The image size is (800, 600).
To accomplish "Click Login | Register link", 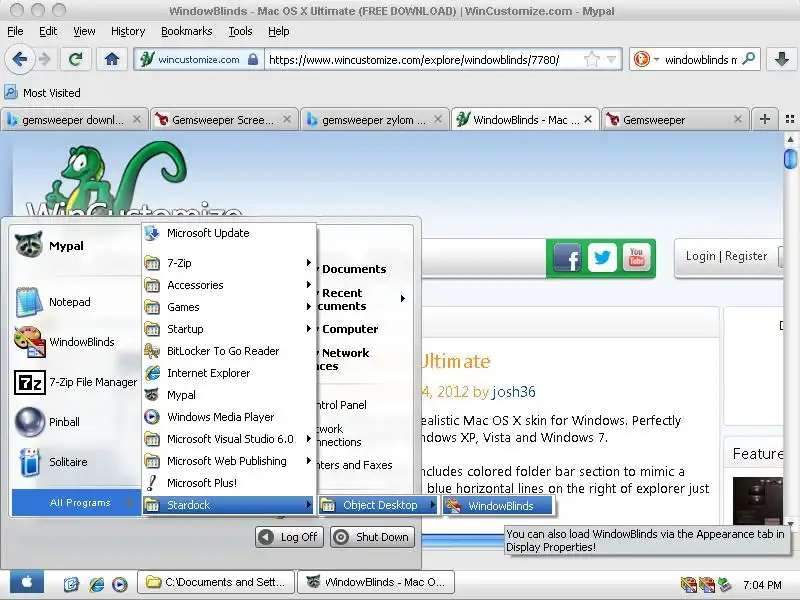I will click(x=727, y=256).
